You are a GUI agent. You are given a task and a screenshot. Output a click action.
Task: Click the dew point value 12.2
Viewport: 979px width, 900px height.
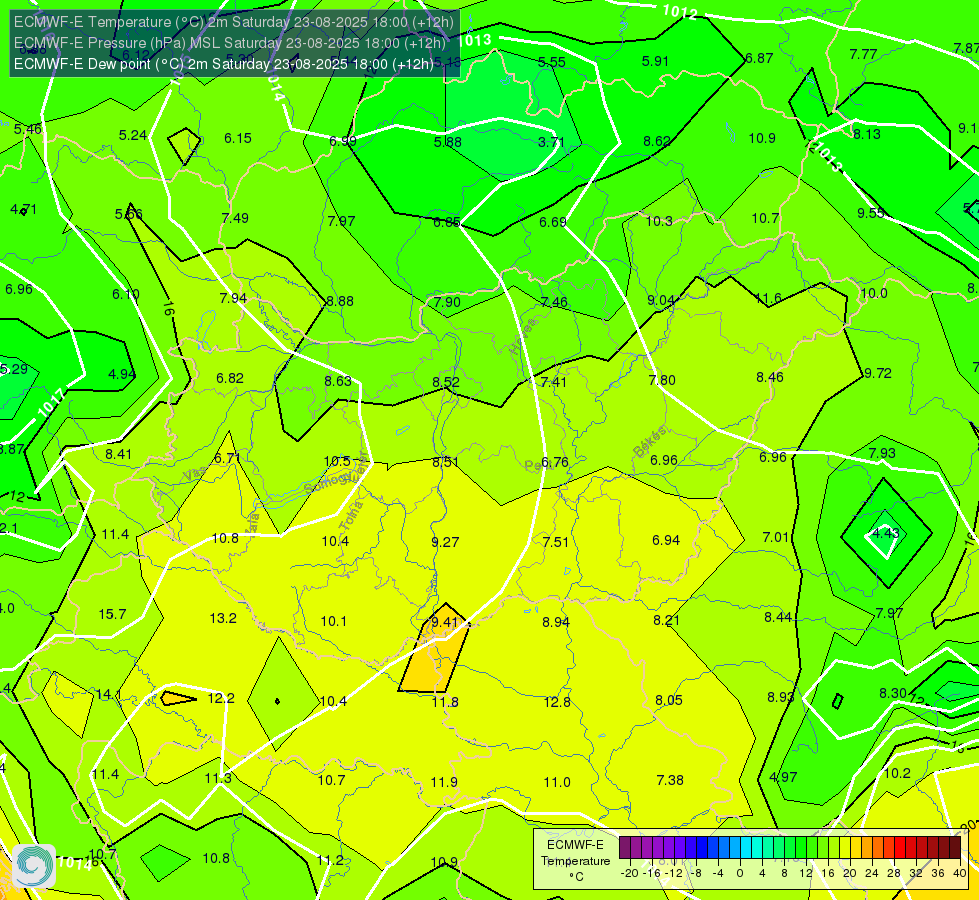[x=221, y=698]
